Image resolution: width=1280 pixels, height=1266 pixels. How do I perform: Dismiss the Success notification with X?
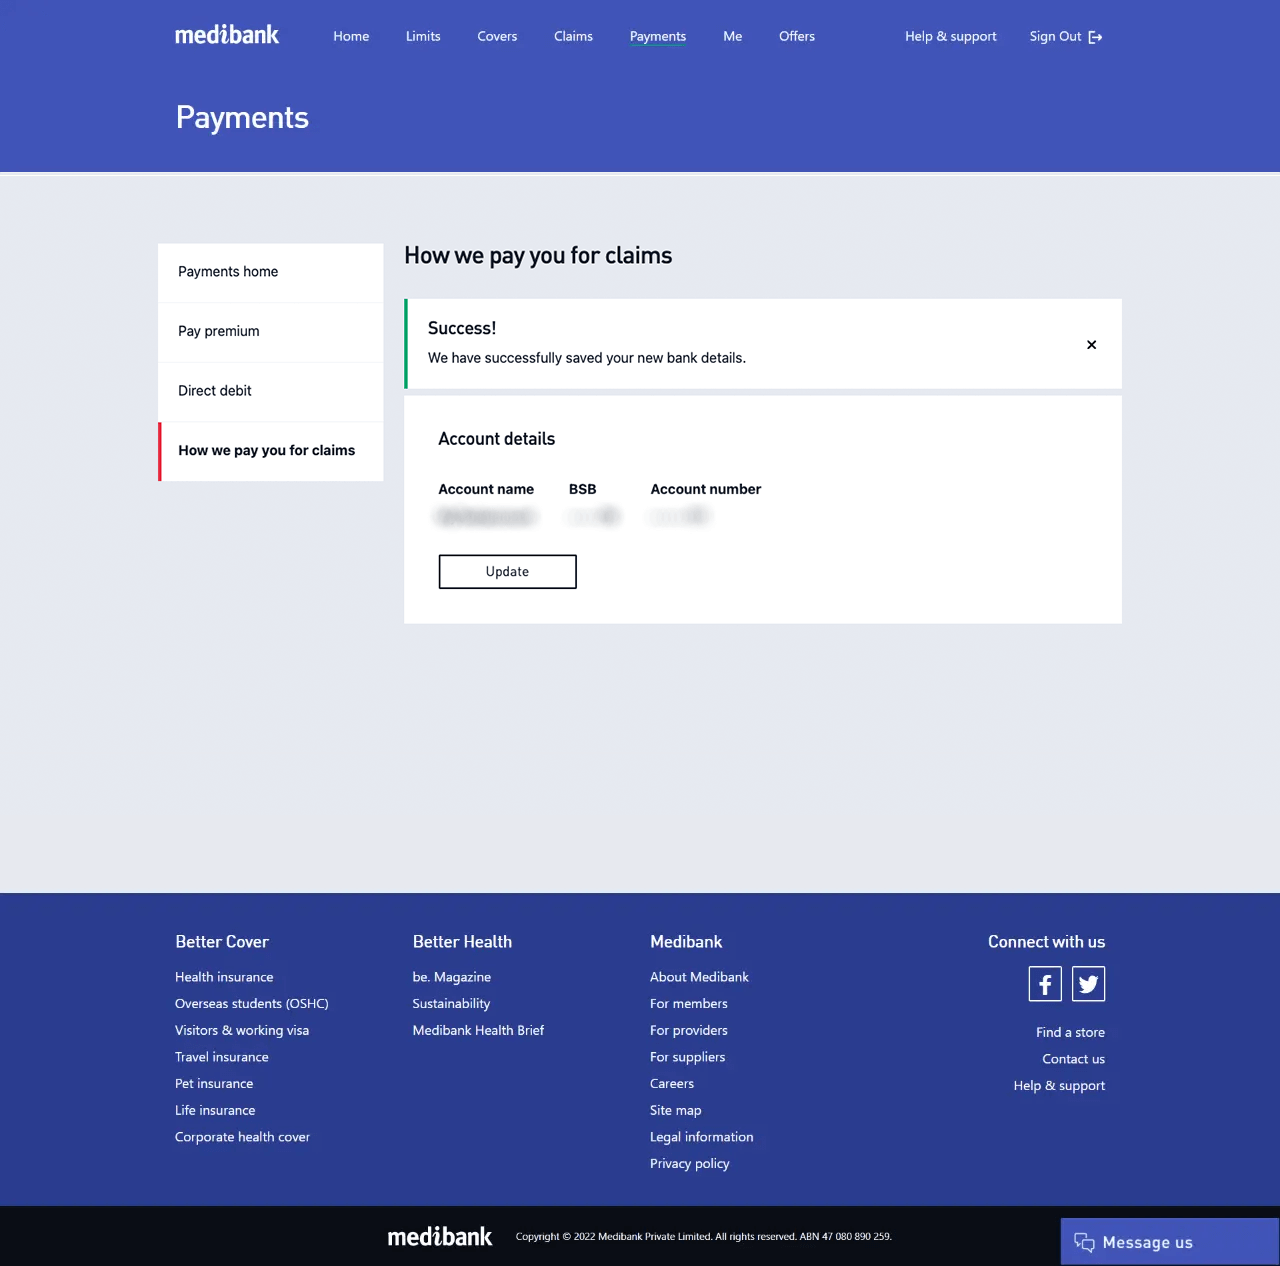pyautogui.click(x=1091, y=345)
